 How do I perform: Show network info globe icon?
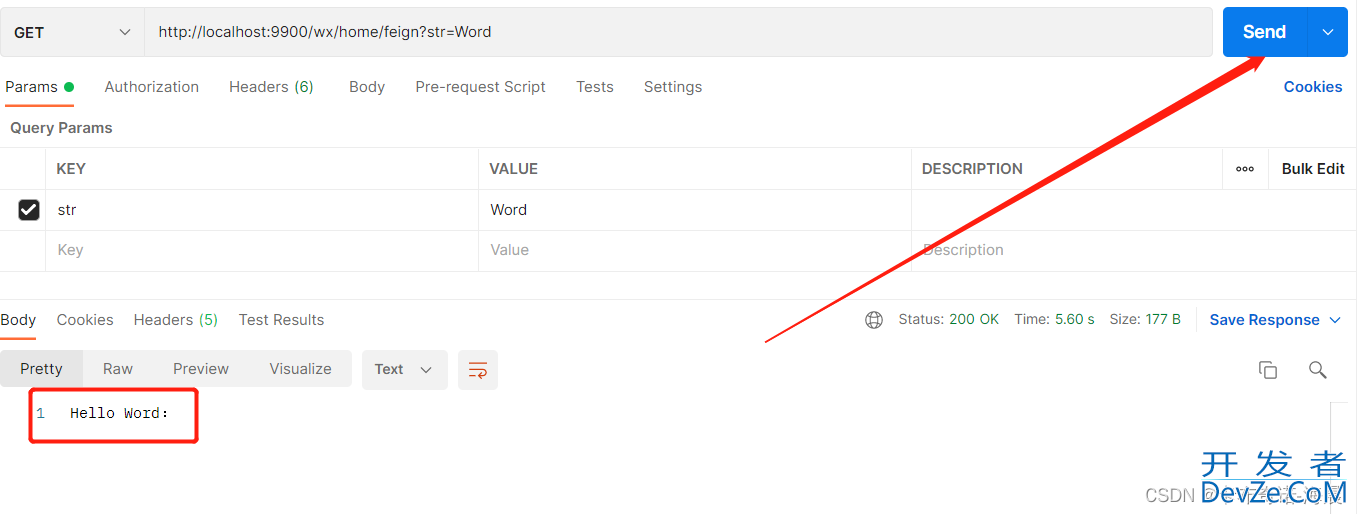874,320
